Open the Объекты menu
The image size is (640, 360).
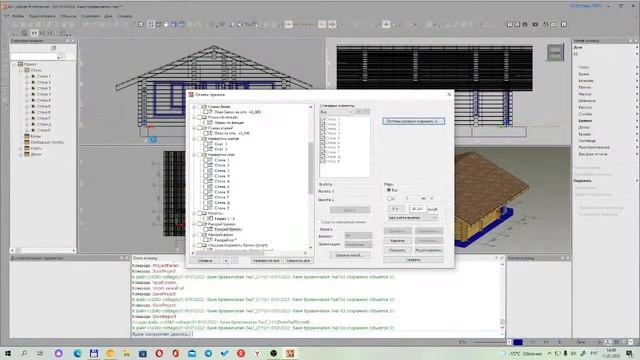click(x=68, y=16)
